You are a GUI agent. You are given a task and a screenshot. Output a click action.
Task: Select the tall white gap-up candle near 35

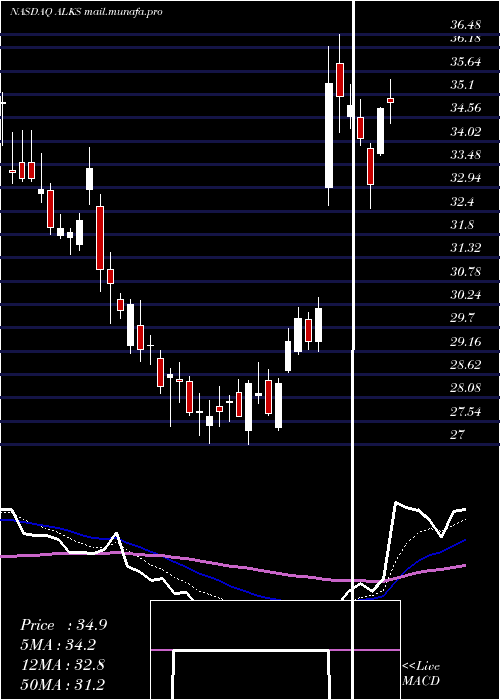[x=329, y=135]
